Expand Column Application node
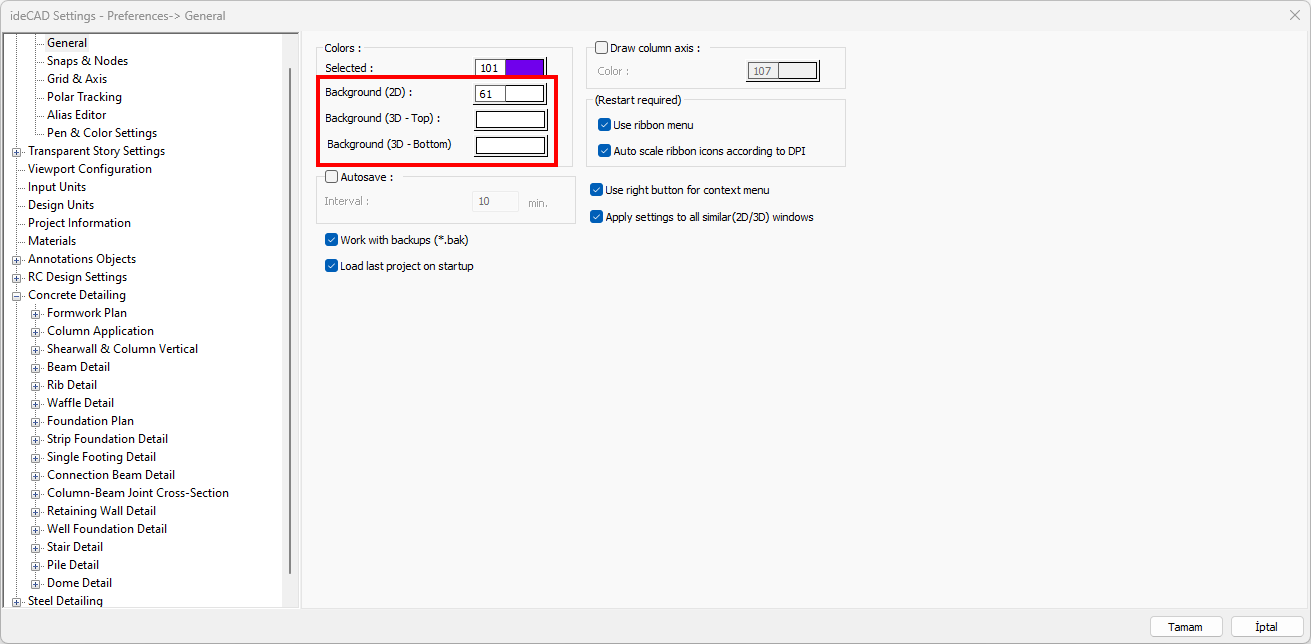The image size is (1311, 644). click(x=35, y=332)
